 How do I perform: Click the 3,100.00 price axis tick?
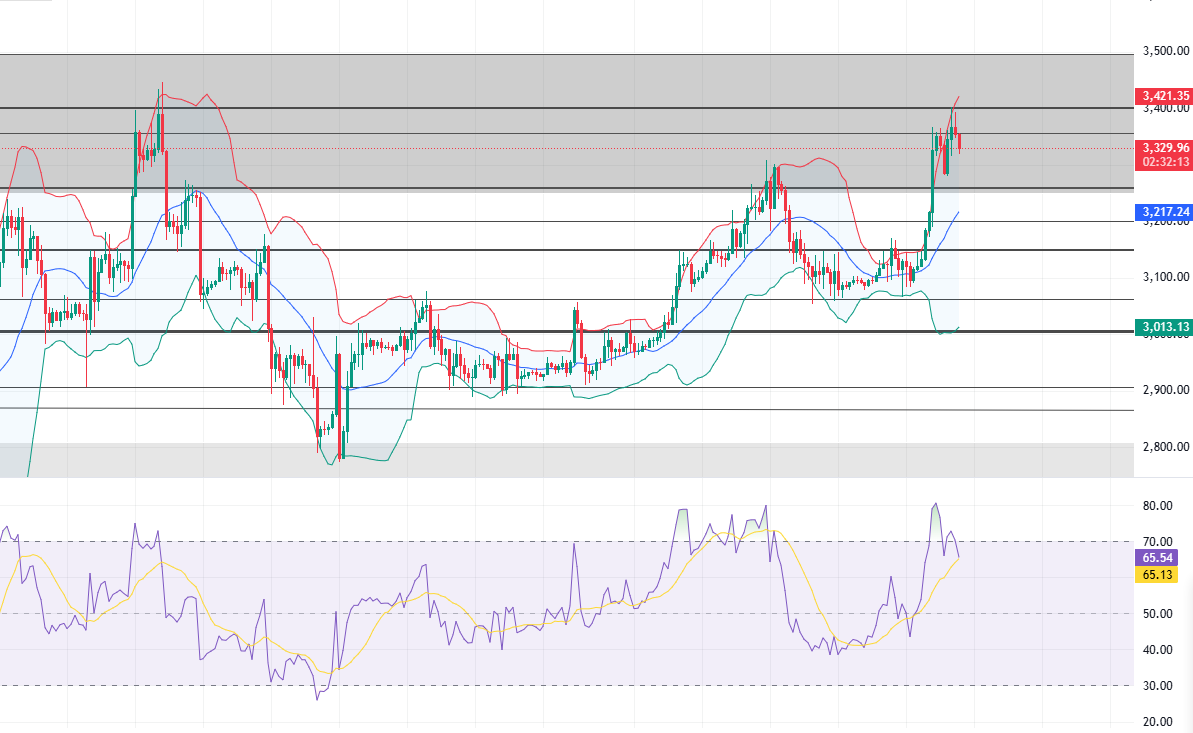click(x=1165, y=277)
